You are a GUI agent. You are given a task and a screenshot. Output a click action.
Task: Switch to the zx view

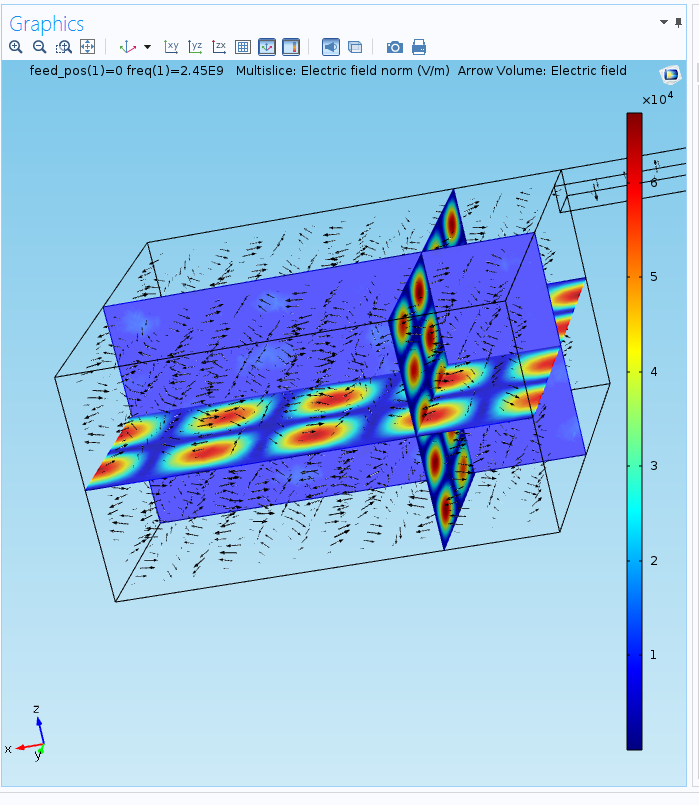pos(219,47)
